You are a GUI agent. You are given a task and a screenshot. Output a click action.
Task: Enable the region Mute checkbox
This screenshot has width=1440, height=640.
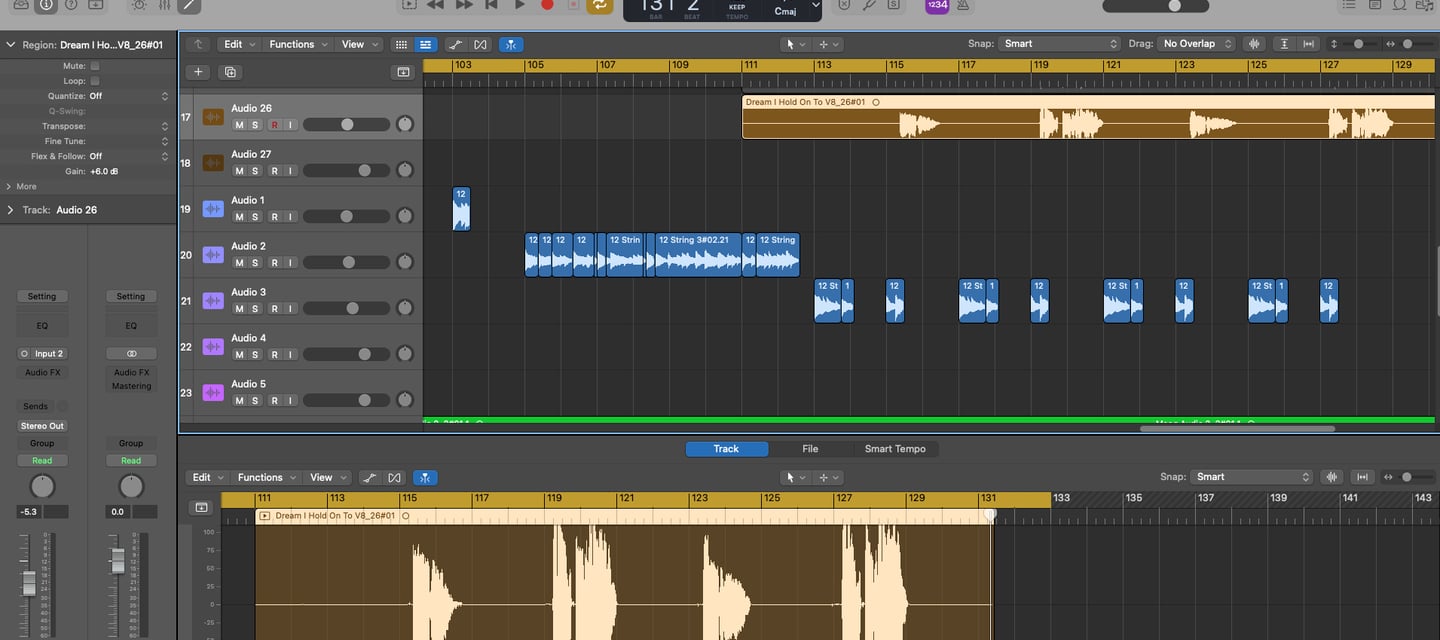(x=95, y=66)
